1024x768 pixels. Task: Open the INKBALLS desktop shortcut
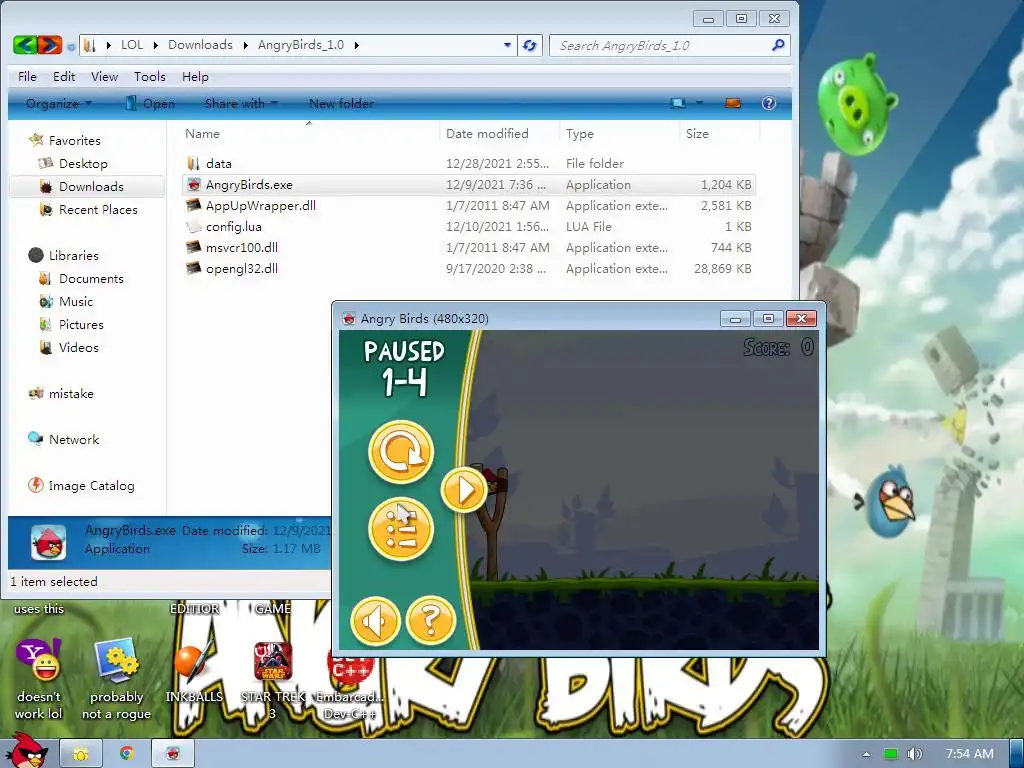click(x=194, y=671)
